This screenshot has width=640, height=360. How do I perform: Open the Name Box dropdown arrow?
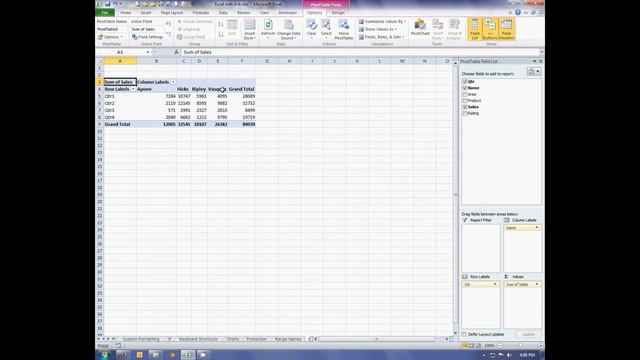coord(148,52)
